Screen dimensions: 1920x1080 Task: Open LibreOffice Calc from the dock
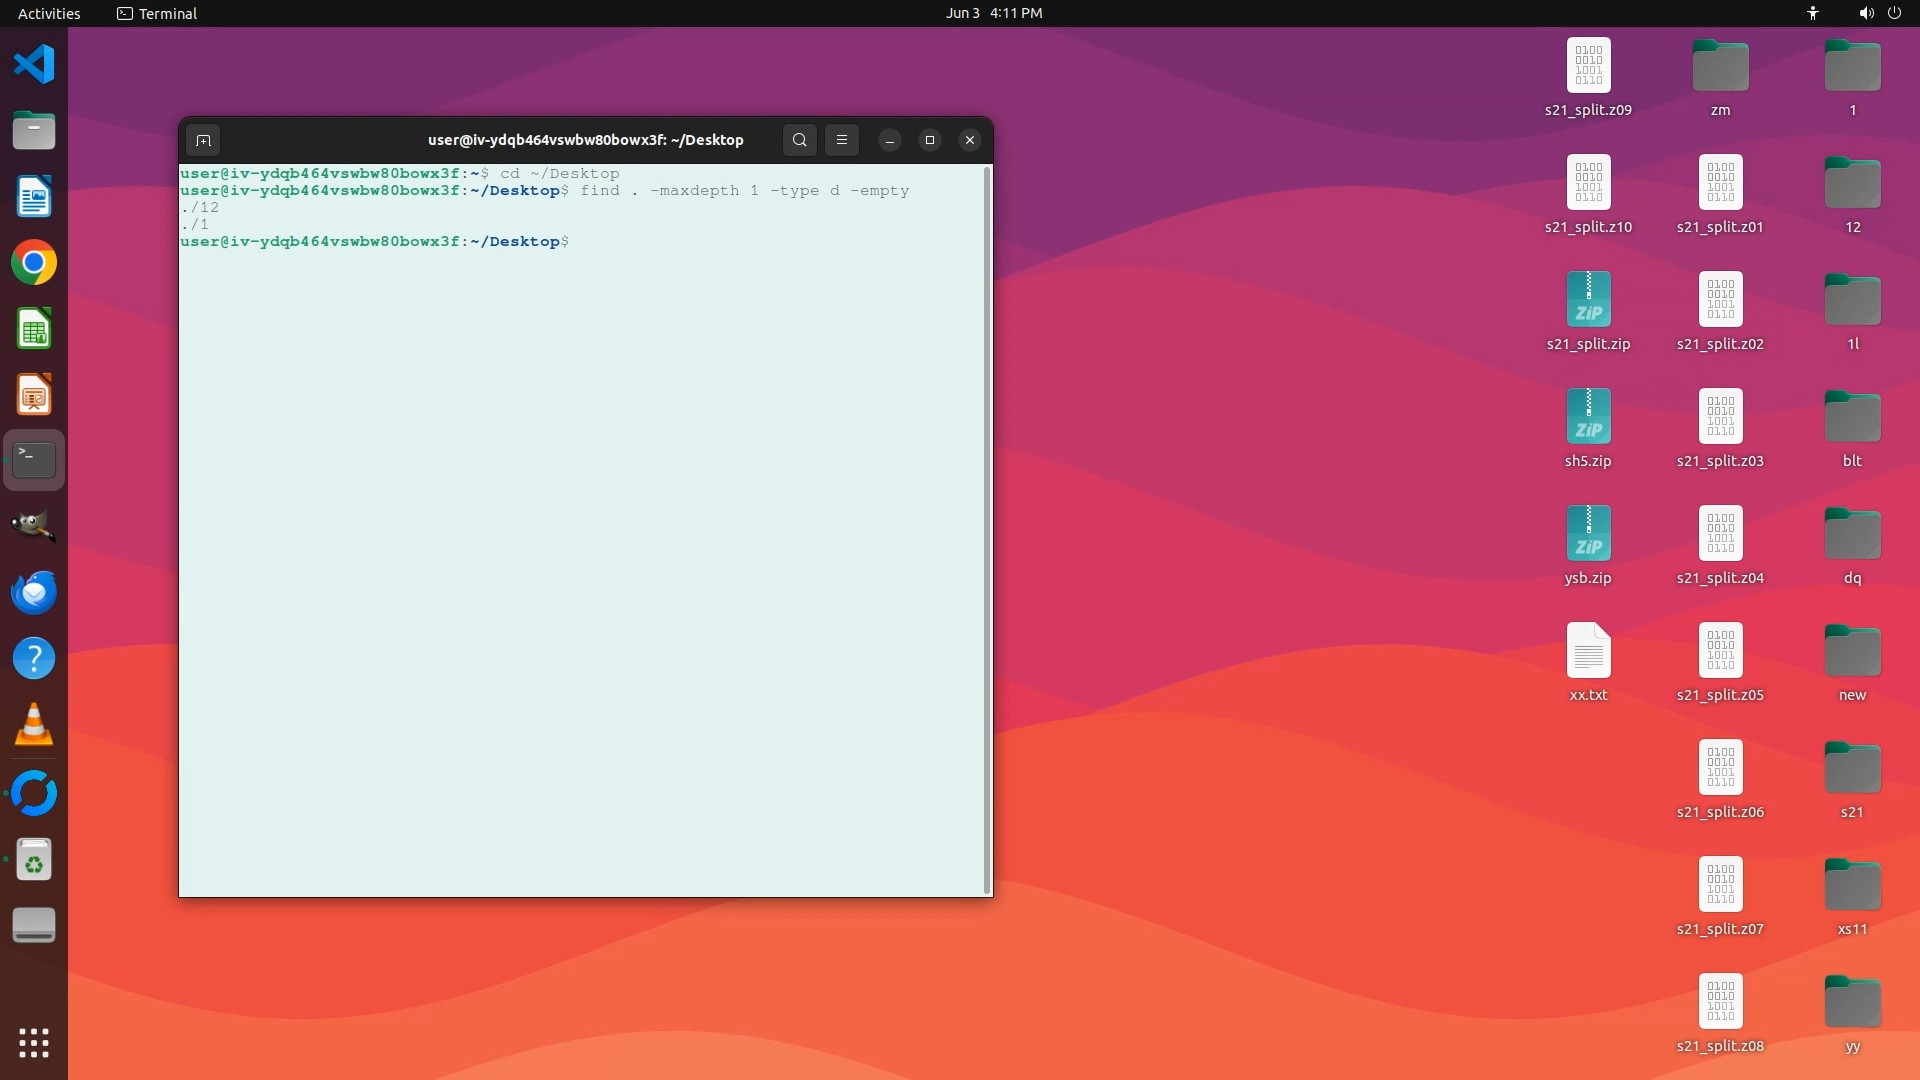(x=34, y=329)
